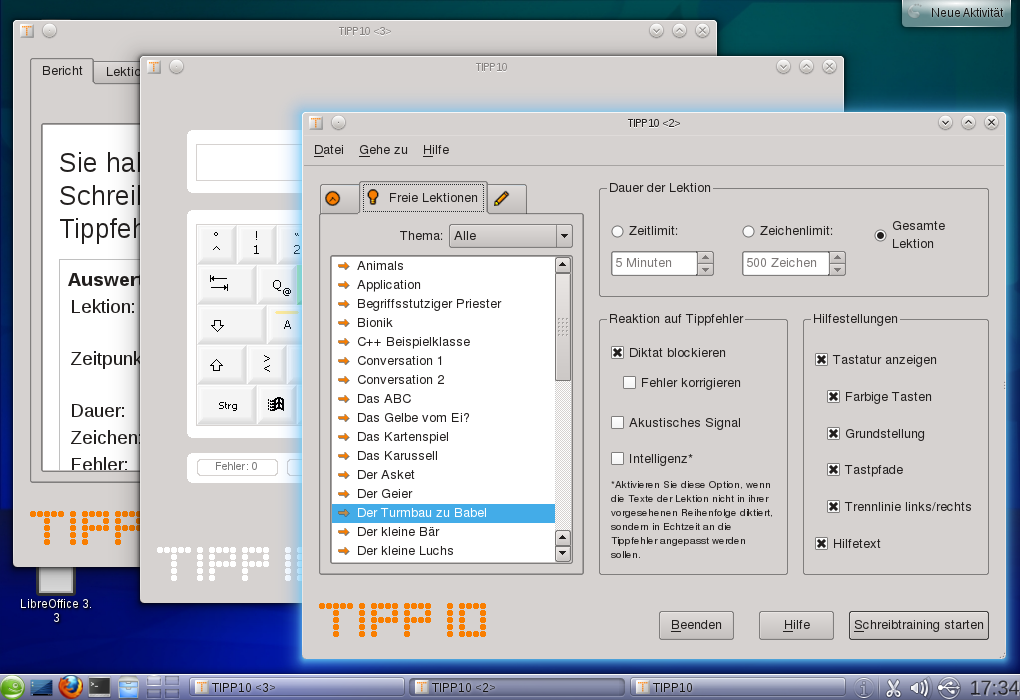Pick the Conversation 1 lesson
Viewport: 1020px width, 700px height.
click(x=443, y=360)
